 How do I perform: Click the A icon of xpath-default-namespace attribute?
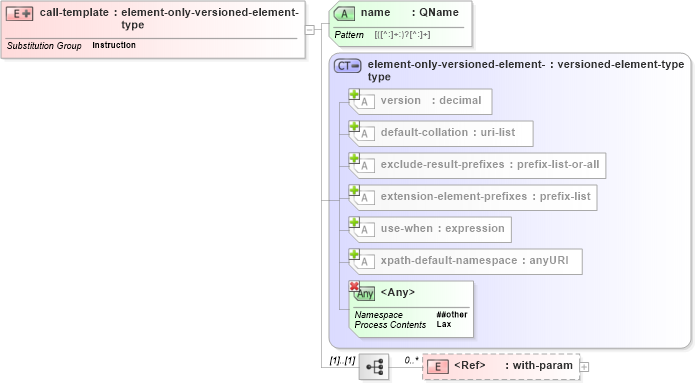[364, 261]
